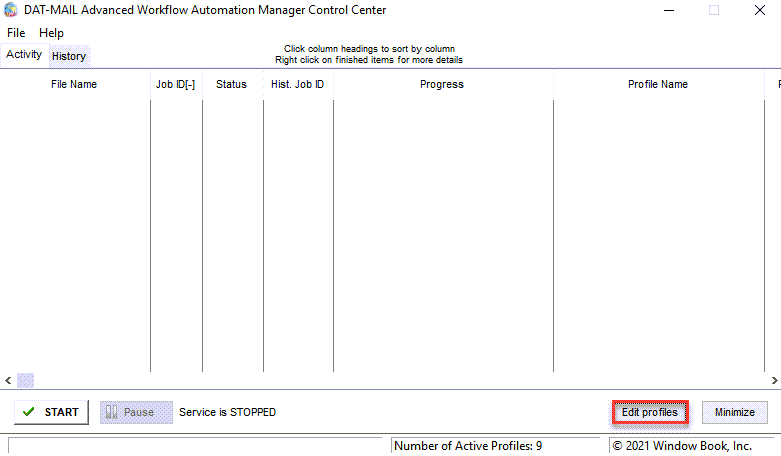The image size is (781, 456).
Task: Select the Activity tab
Action: coord(24,54)
